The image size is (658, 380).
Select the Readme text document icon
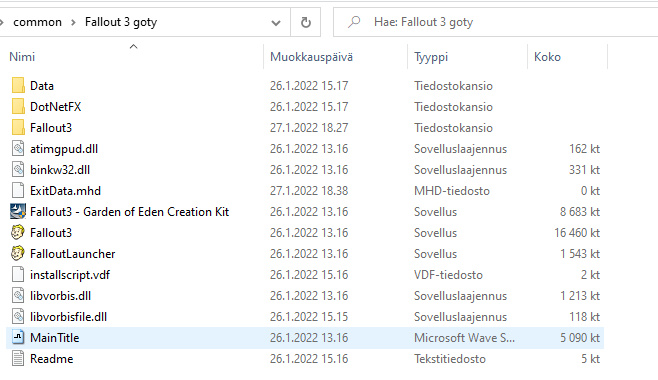click(x=18, y=358)
